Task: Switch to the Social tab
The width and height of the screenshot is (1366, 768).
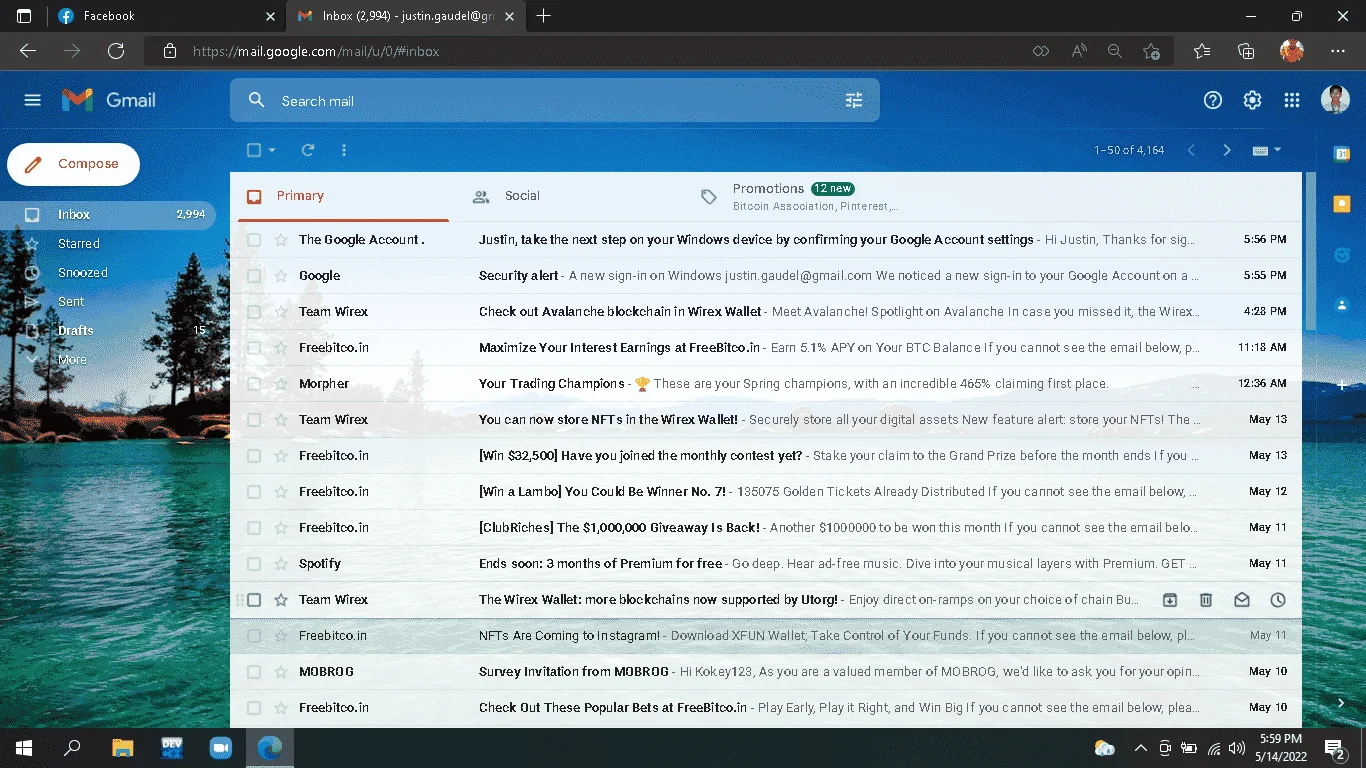Action: 570,196
